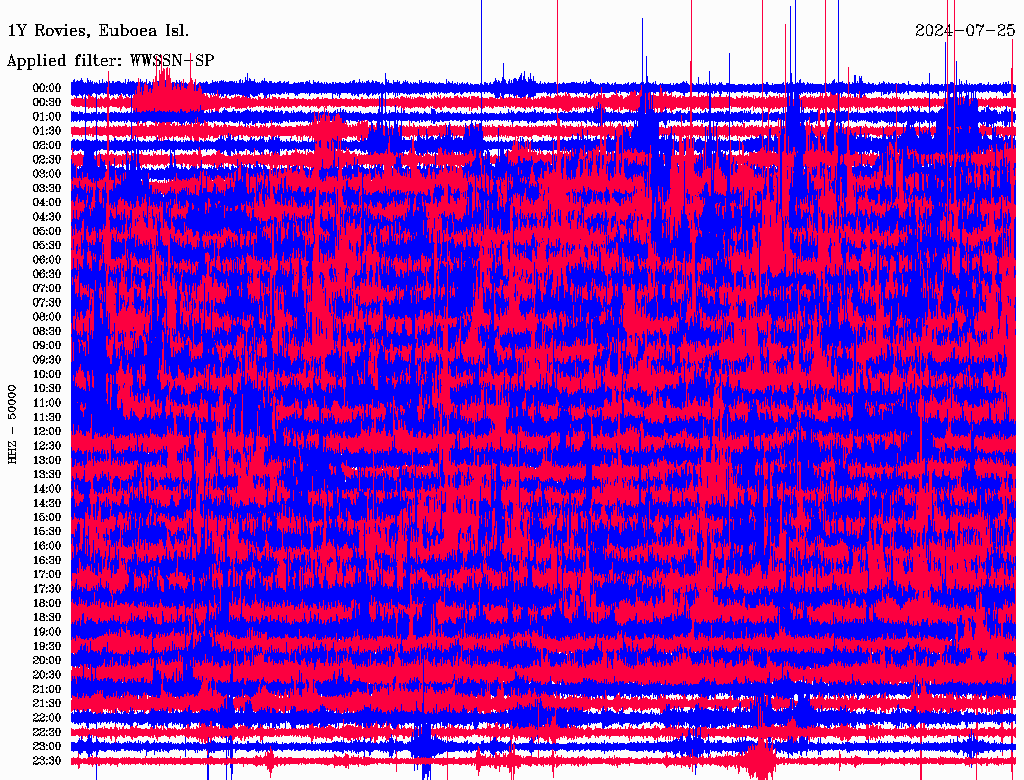Click the date label 2024-07-25
Viewport: 1024px width, 780px height.
point(965,31)
